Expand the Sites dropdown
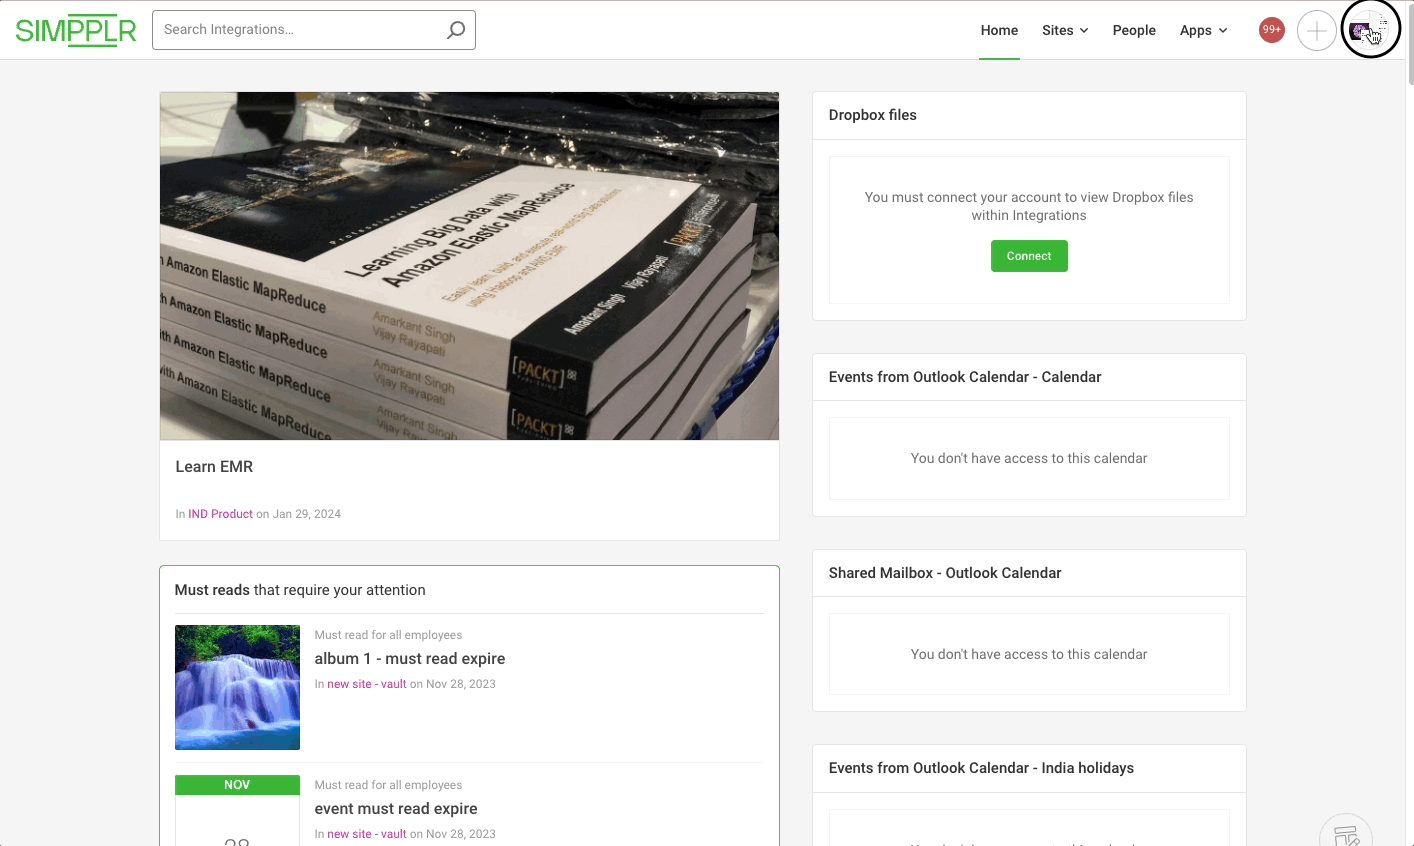 point(1064,30)
